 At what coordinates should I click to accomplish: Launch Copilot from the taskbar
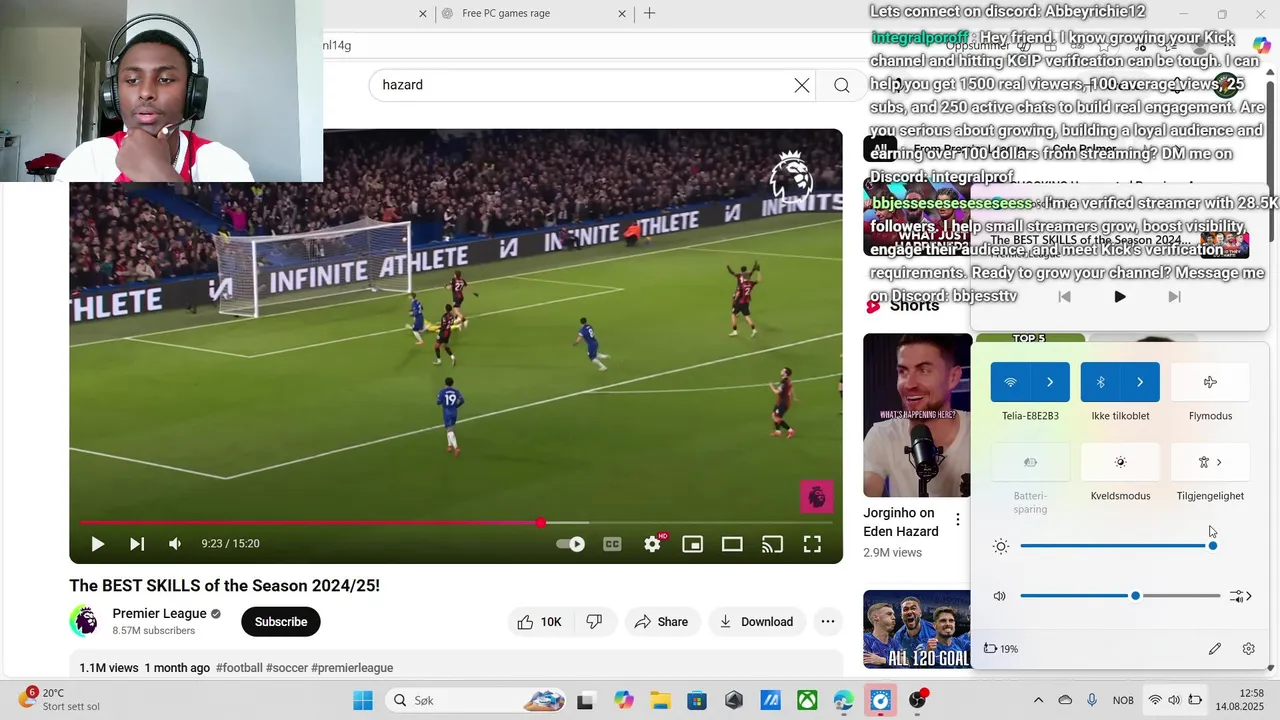pyautogui.click(x=624, y=700)
